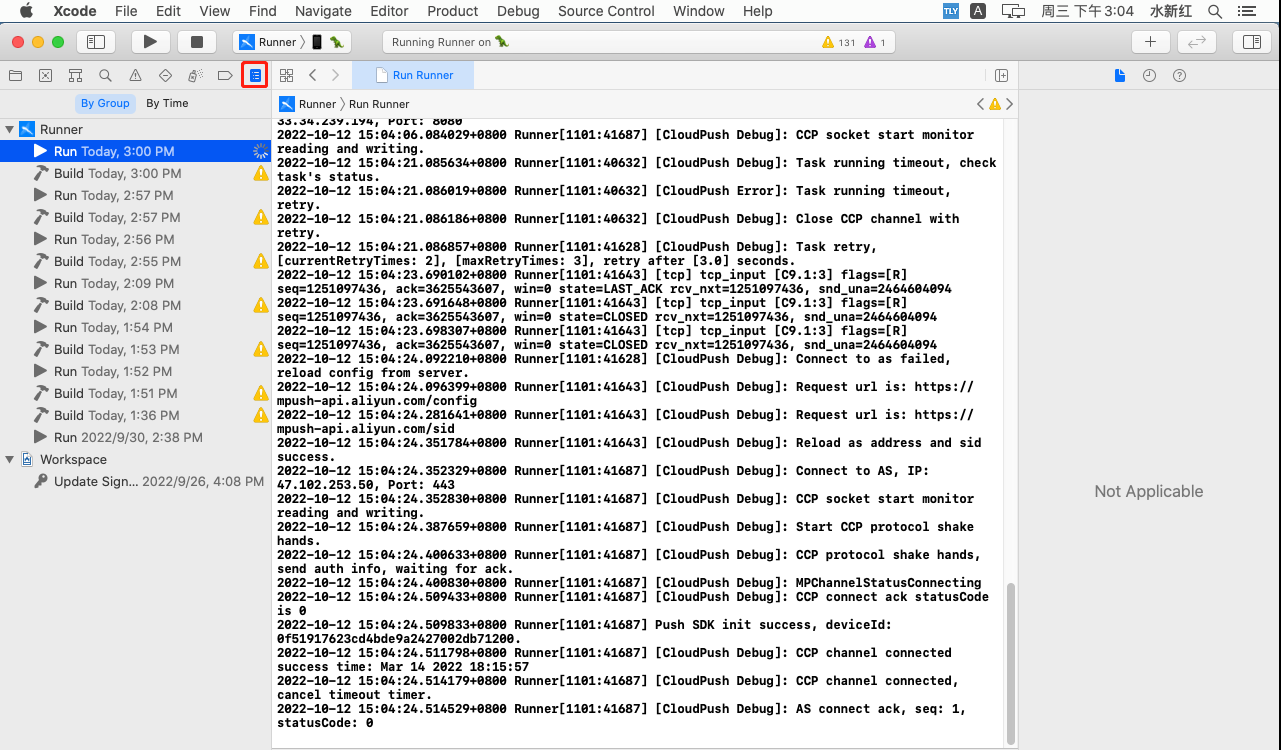Jump to previous issue arrow in jump bar
Screen dimensions: 1281x750
point(980,104)
